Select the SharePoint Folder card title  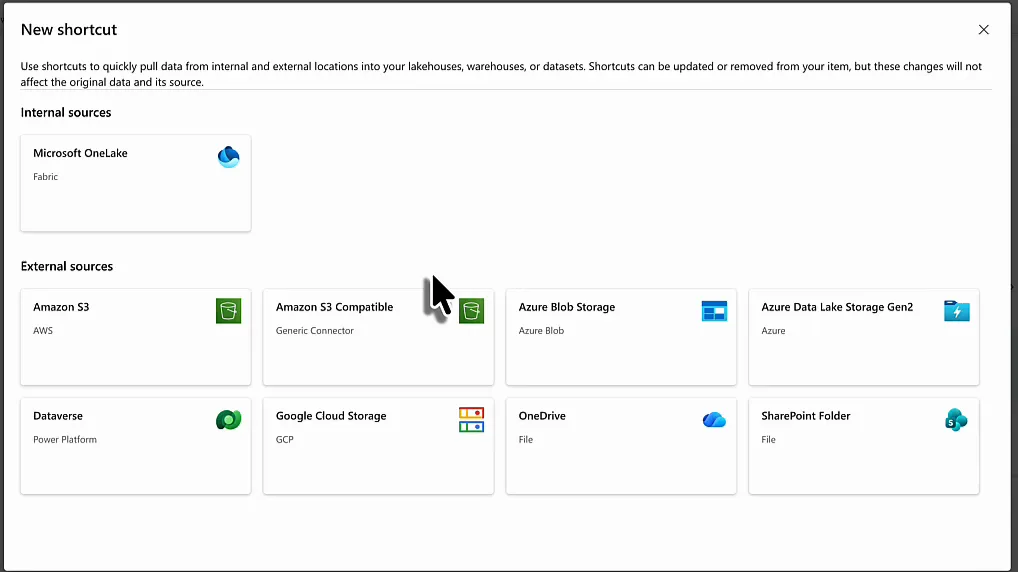806,416
